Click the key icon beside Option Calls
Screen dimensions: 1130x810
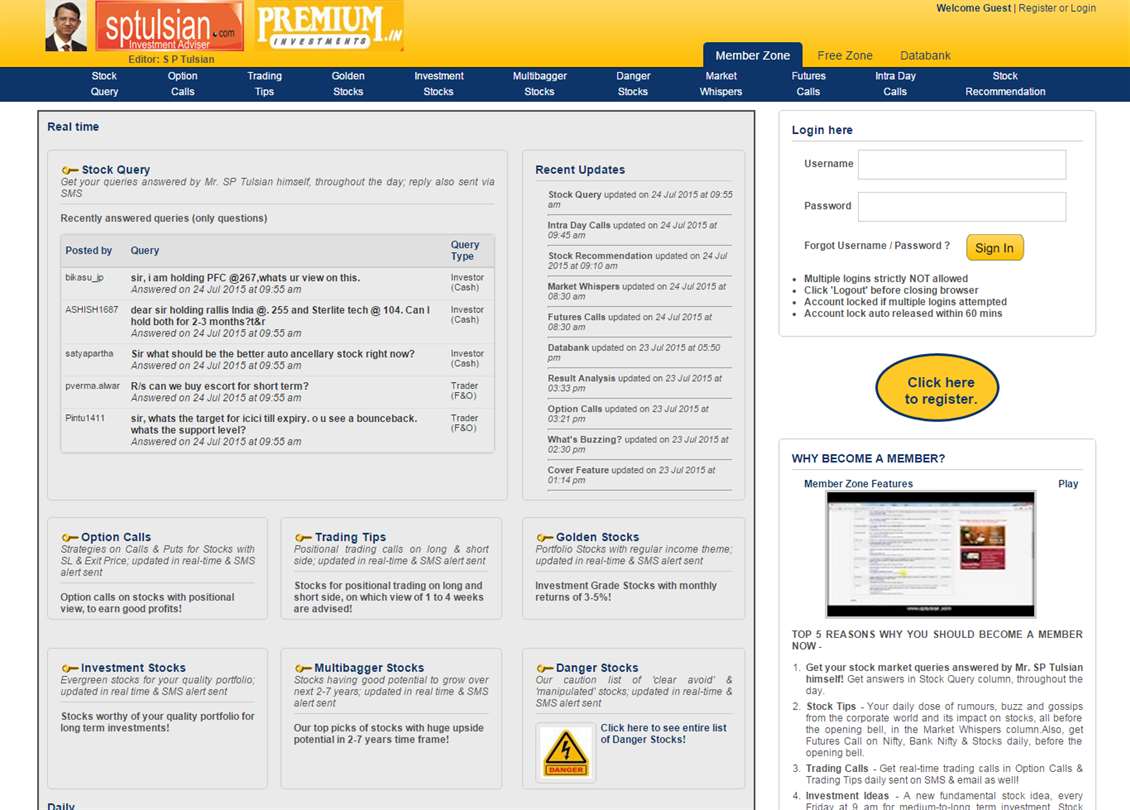[x=70, y=538]
